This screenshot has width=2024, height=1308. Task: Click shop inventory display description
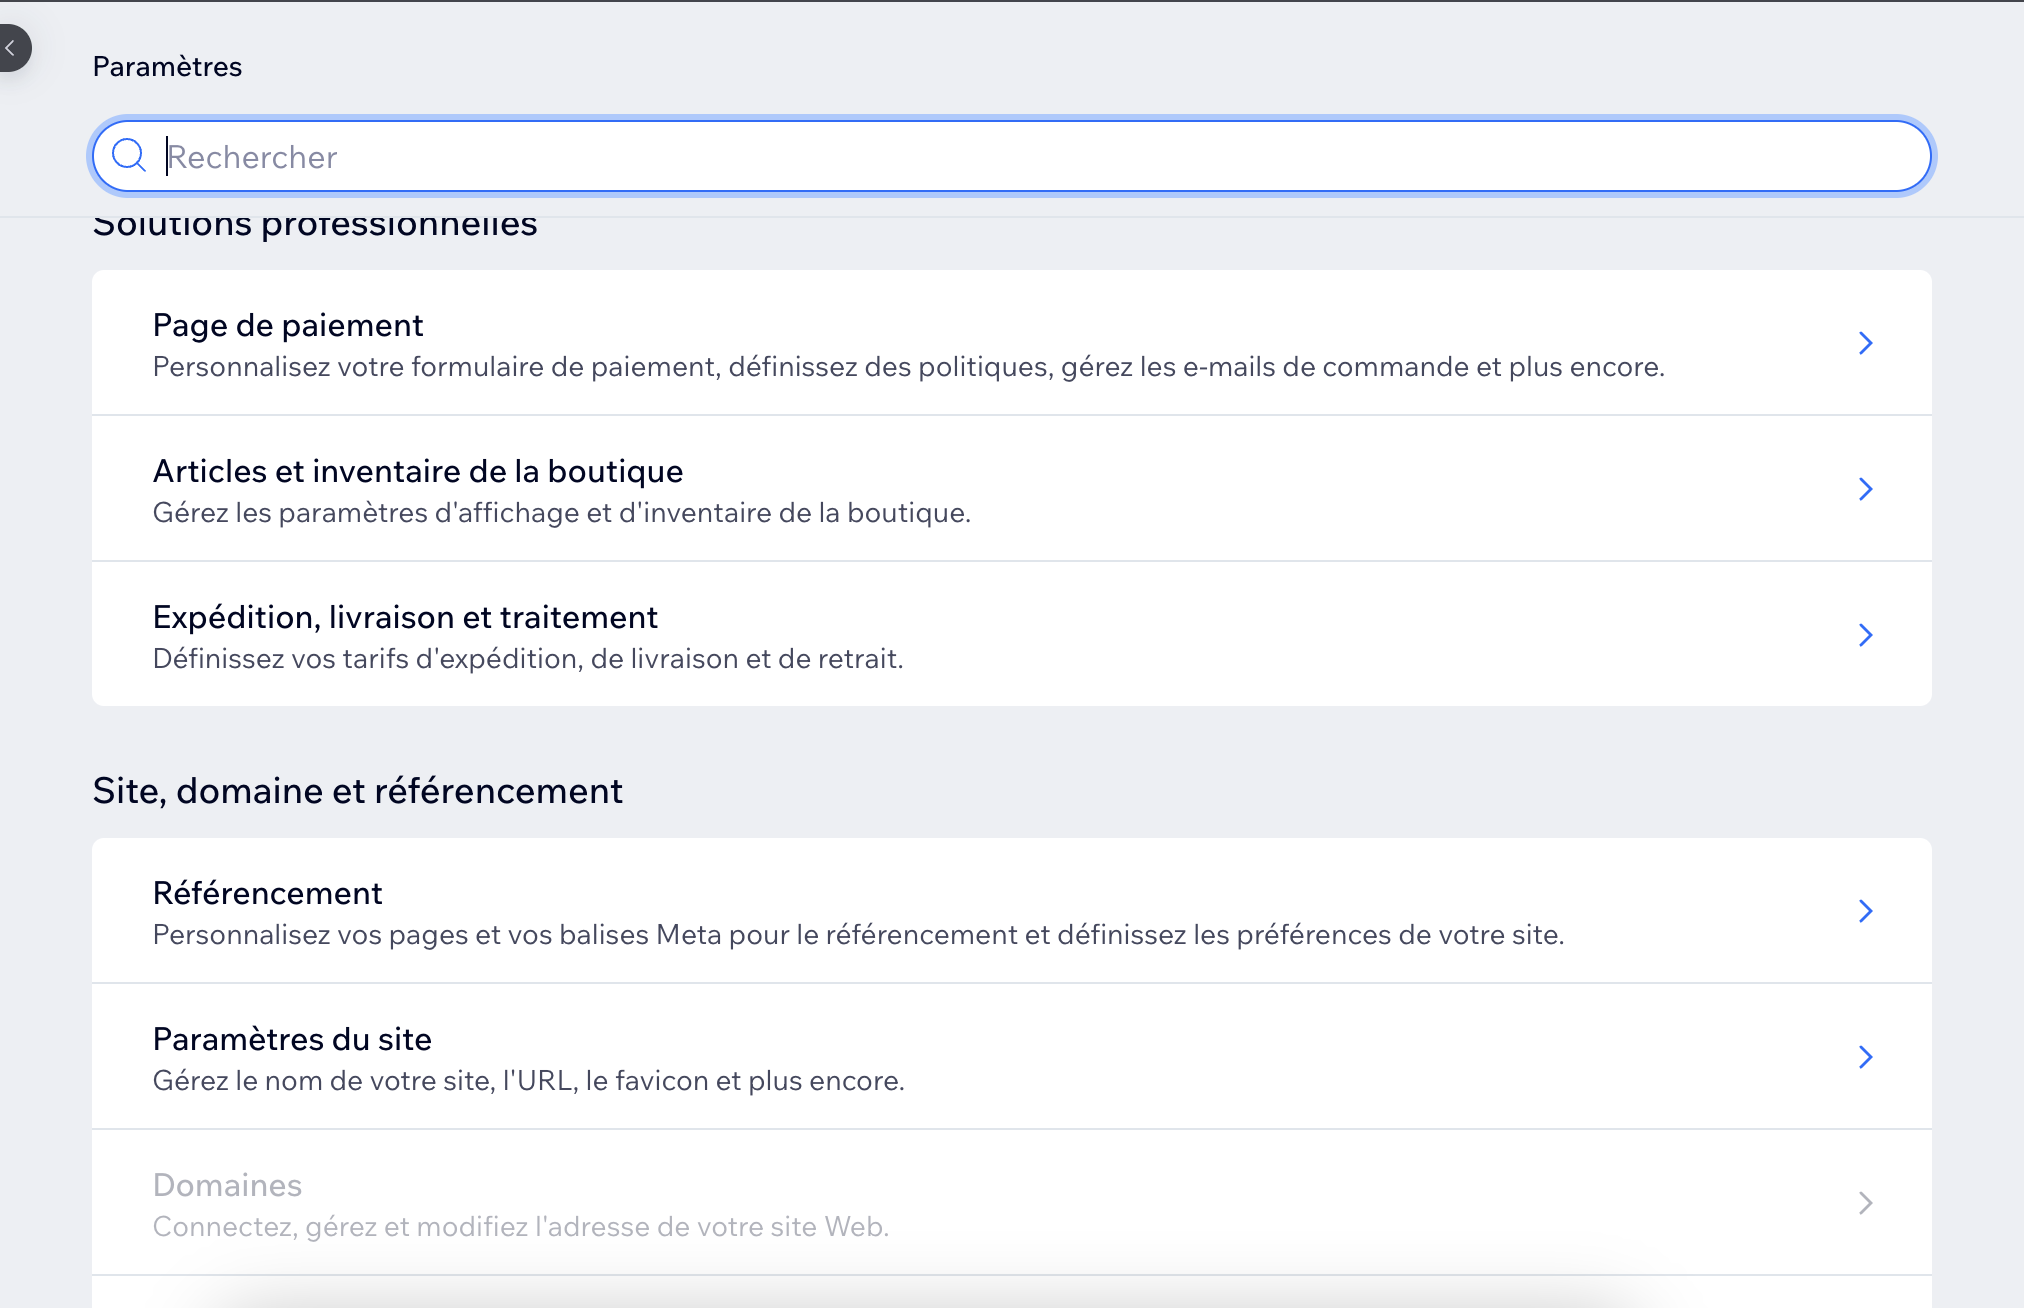coord(561,513)
